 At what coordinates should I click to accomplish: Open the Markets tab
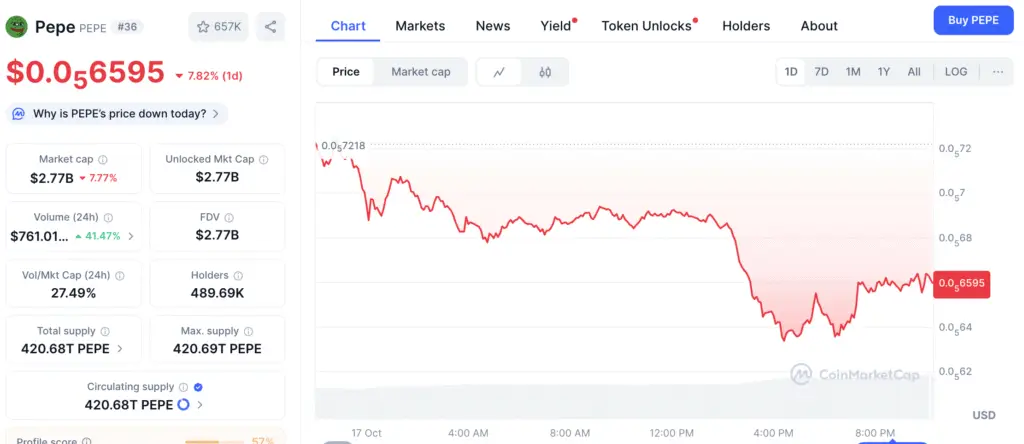[420, 26]
